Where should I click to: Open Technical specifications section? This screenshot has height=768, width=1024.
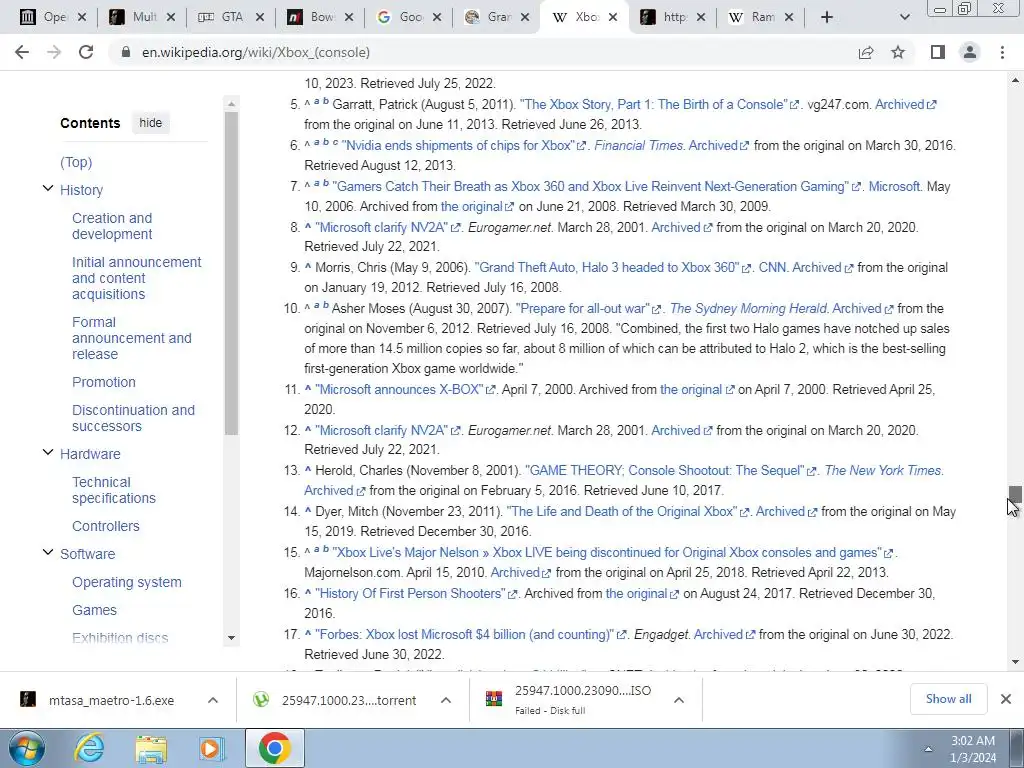tap(114, 490)
